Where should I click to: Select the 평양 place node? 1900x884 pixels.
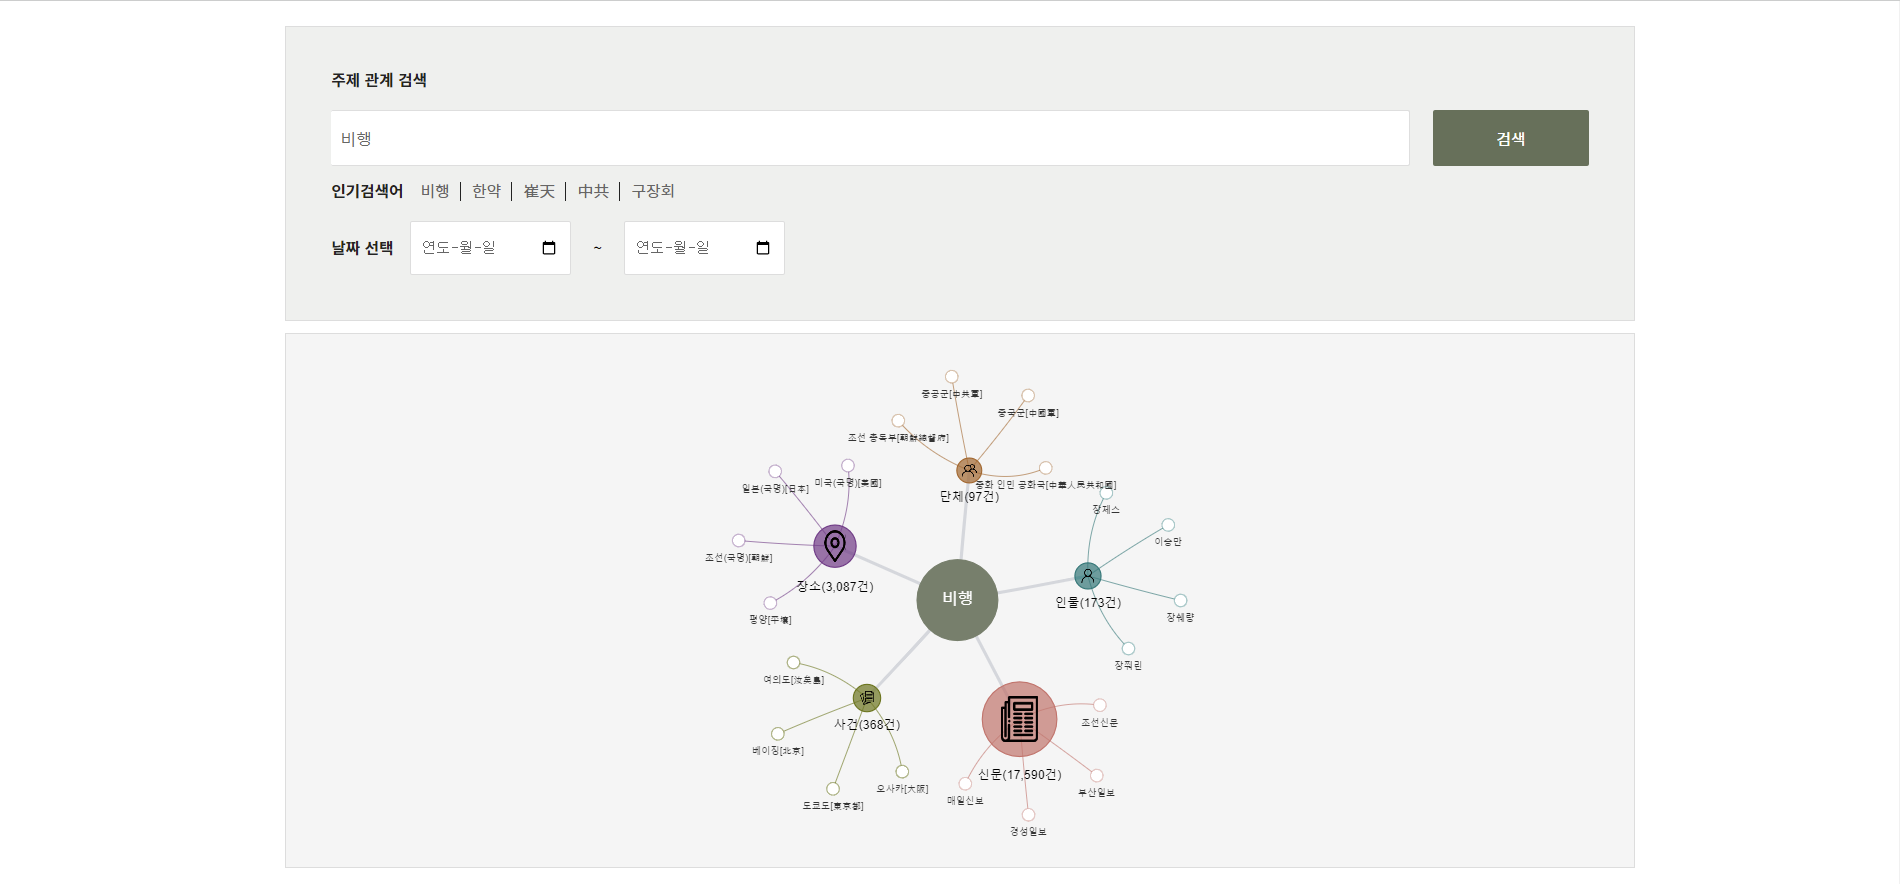[x=770, y=603]
